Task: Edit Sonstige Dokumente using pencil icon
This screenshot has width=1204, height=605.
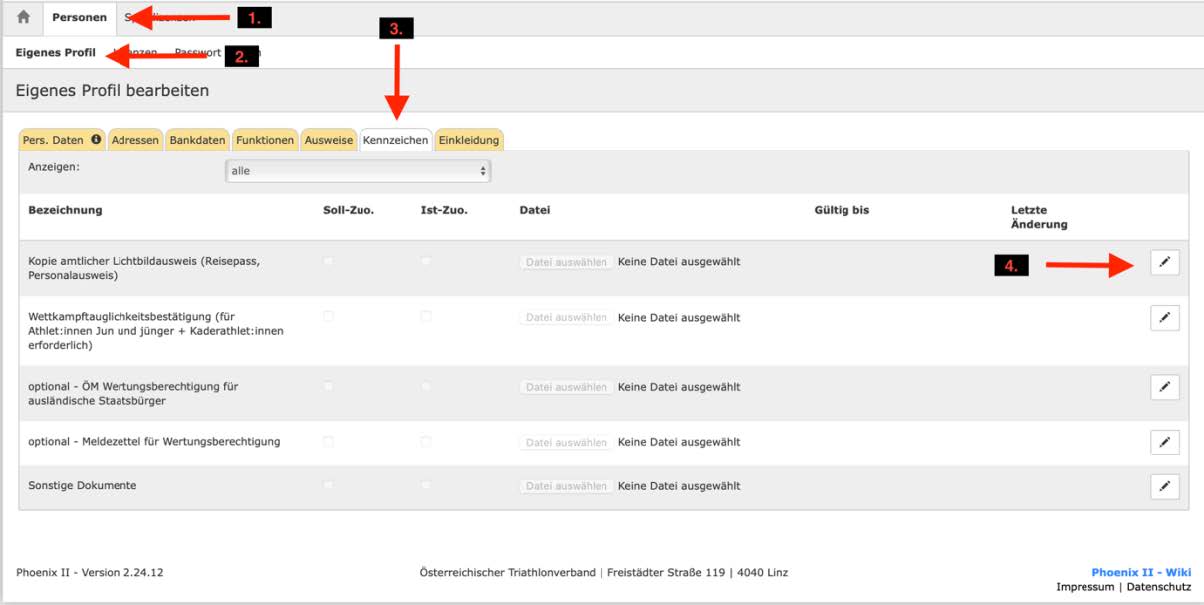Action: (1164, 486)
